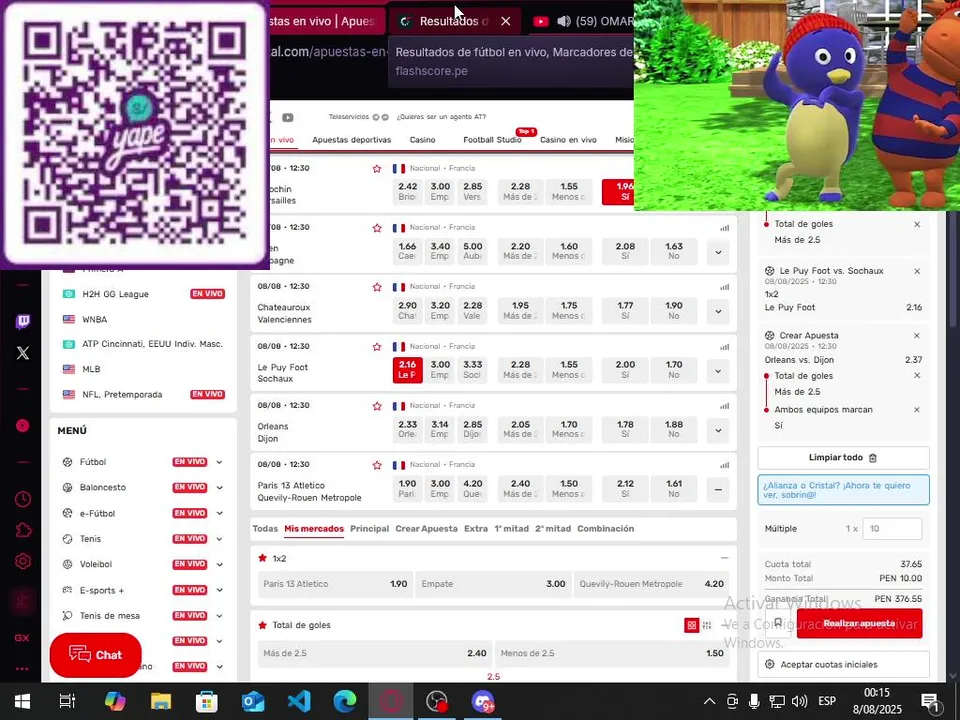Switch Total de goles to slider view icon
Viewport: 960px width, 720px height.
[x=707, y=625]
